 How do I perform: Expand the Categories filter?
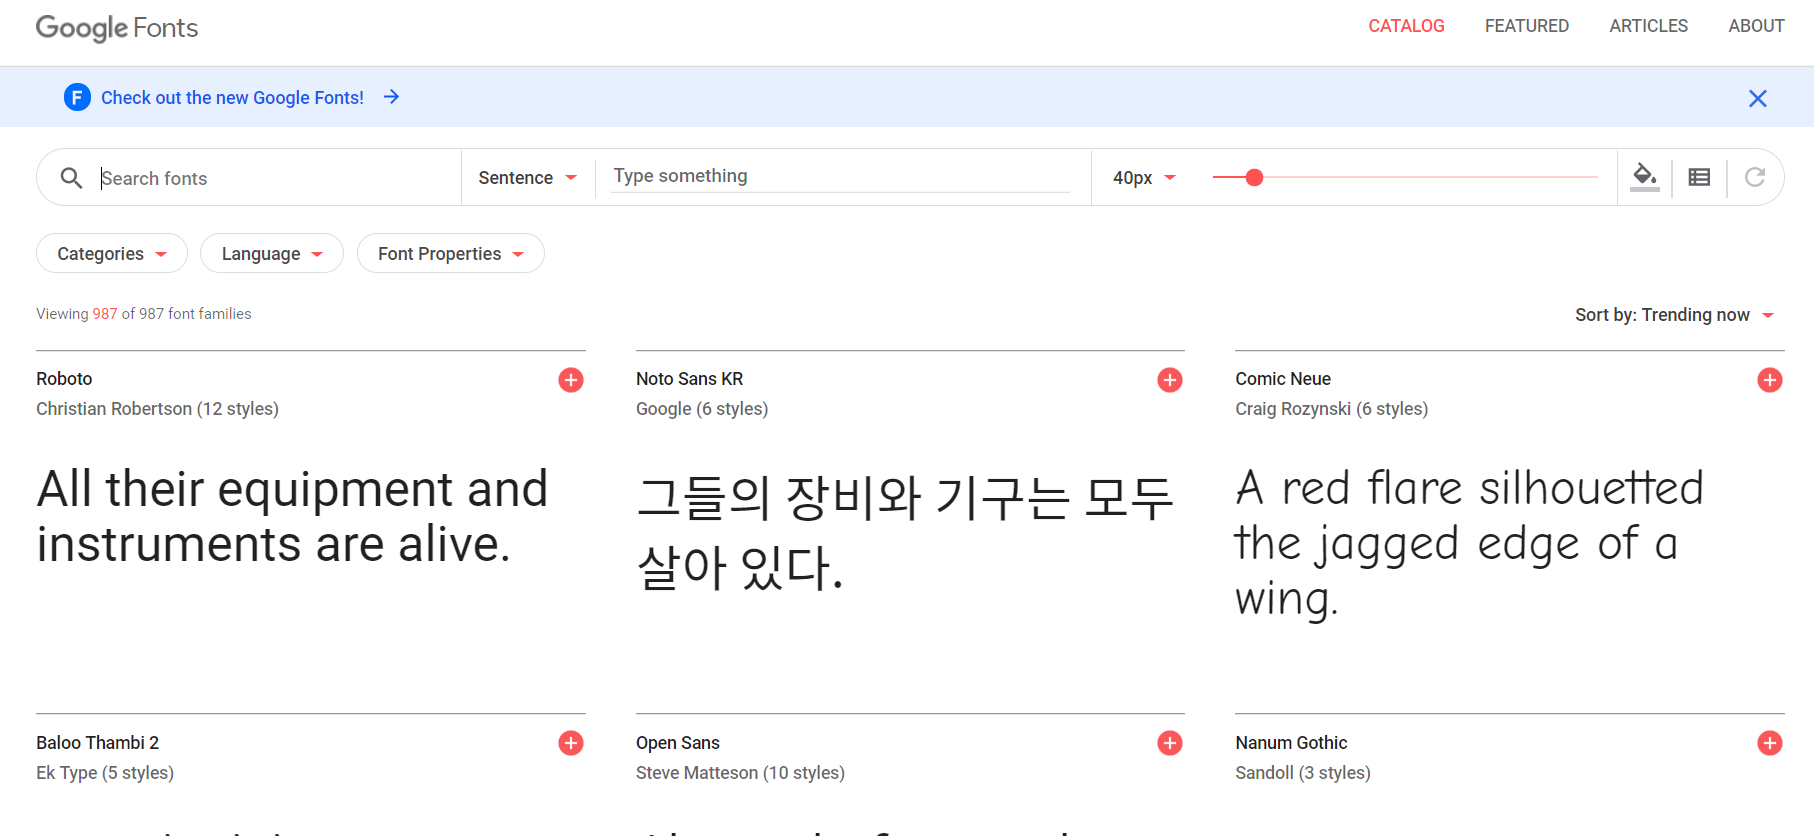pos(112,253)
